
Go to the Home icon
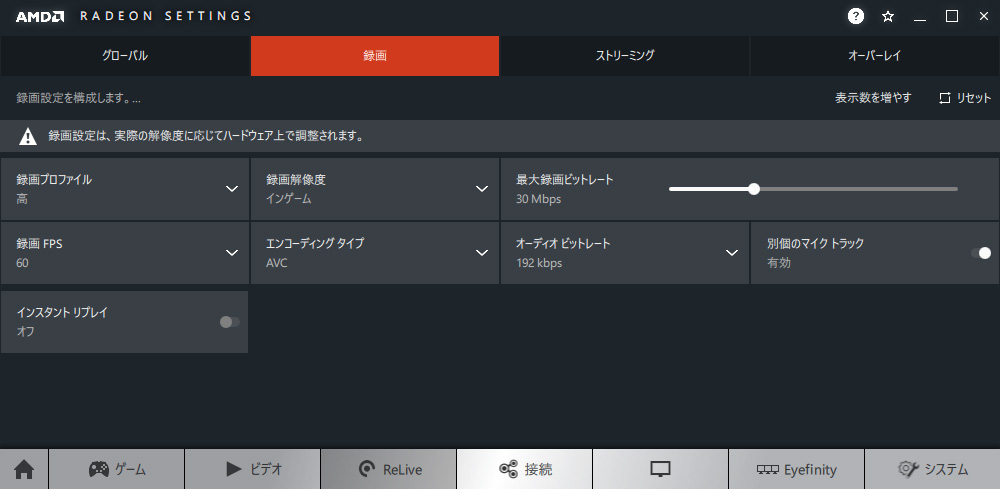click(x=24, y=469)
